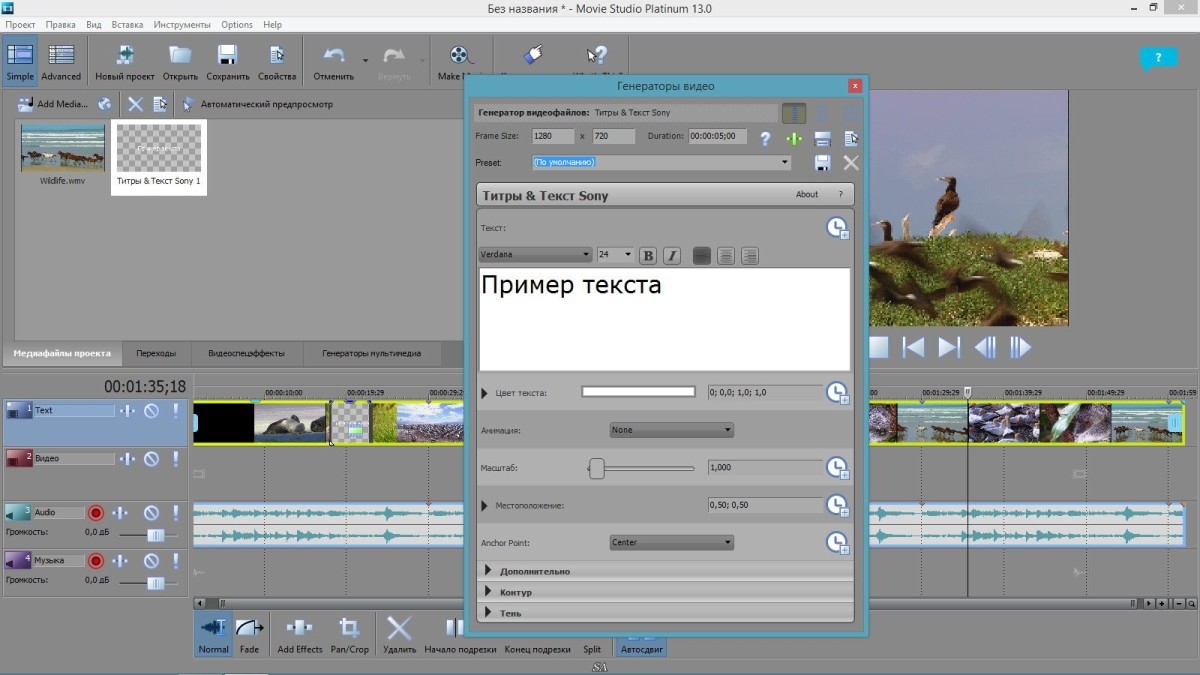The height and width of the screenshot is (675, 1200).
Task: Undo with the Отменить arrow
Action: [x=334, y=62]
